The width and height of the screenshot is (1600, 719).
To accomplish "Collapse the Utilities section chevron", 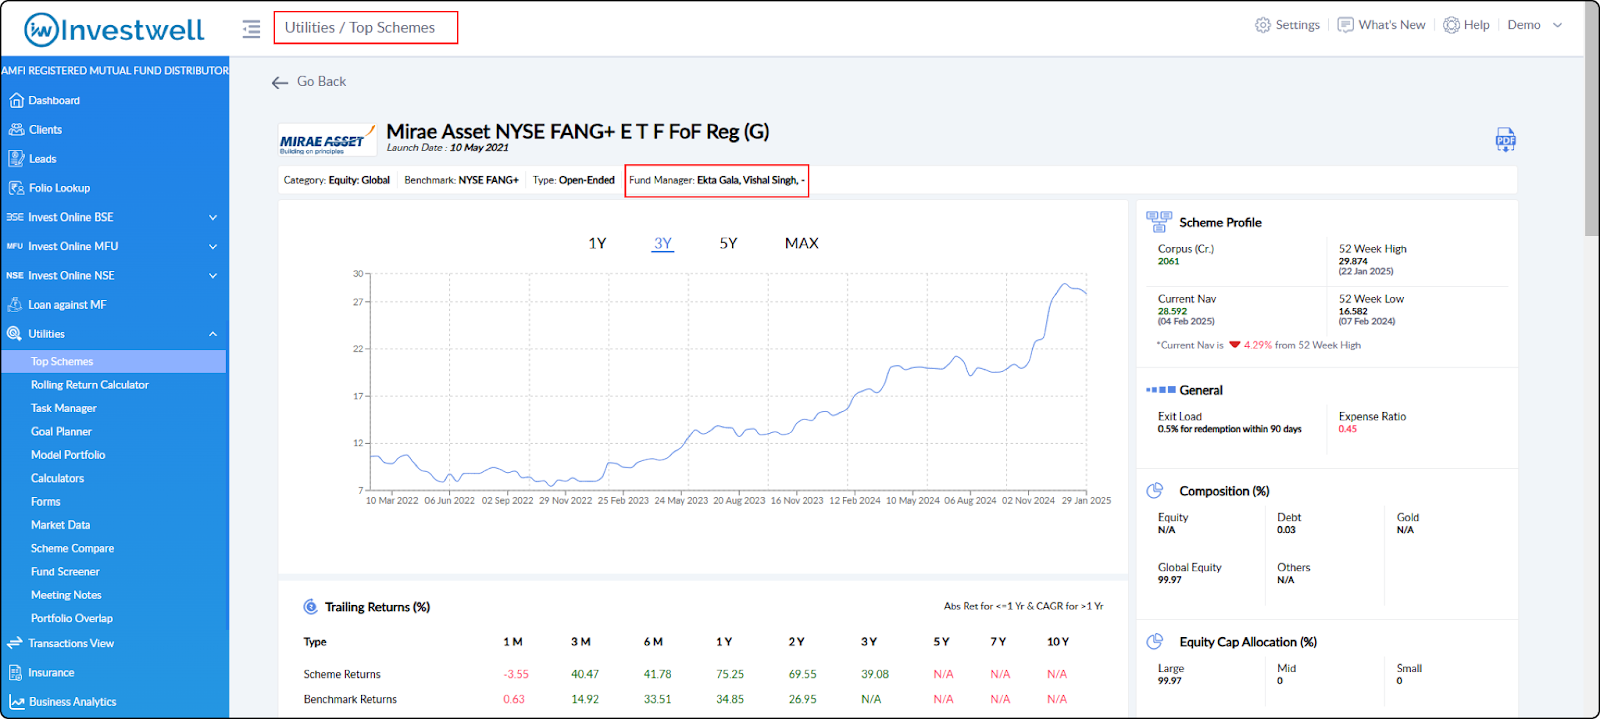I will pyautogui.click(x=213, y=334).
